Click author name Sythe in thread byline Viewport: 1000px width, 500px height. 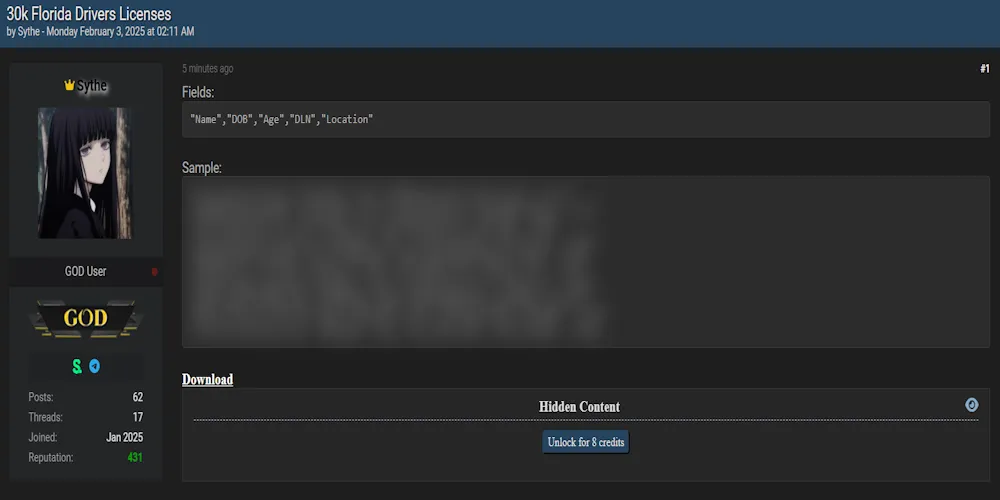[x=29, y=32]
